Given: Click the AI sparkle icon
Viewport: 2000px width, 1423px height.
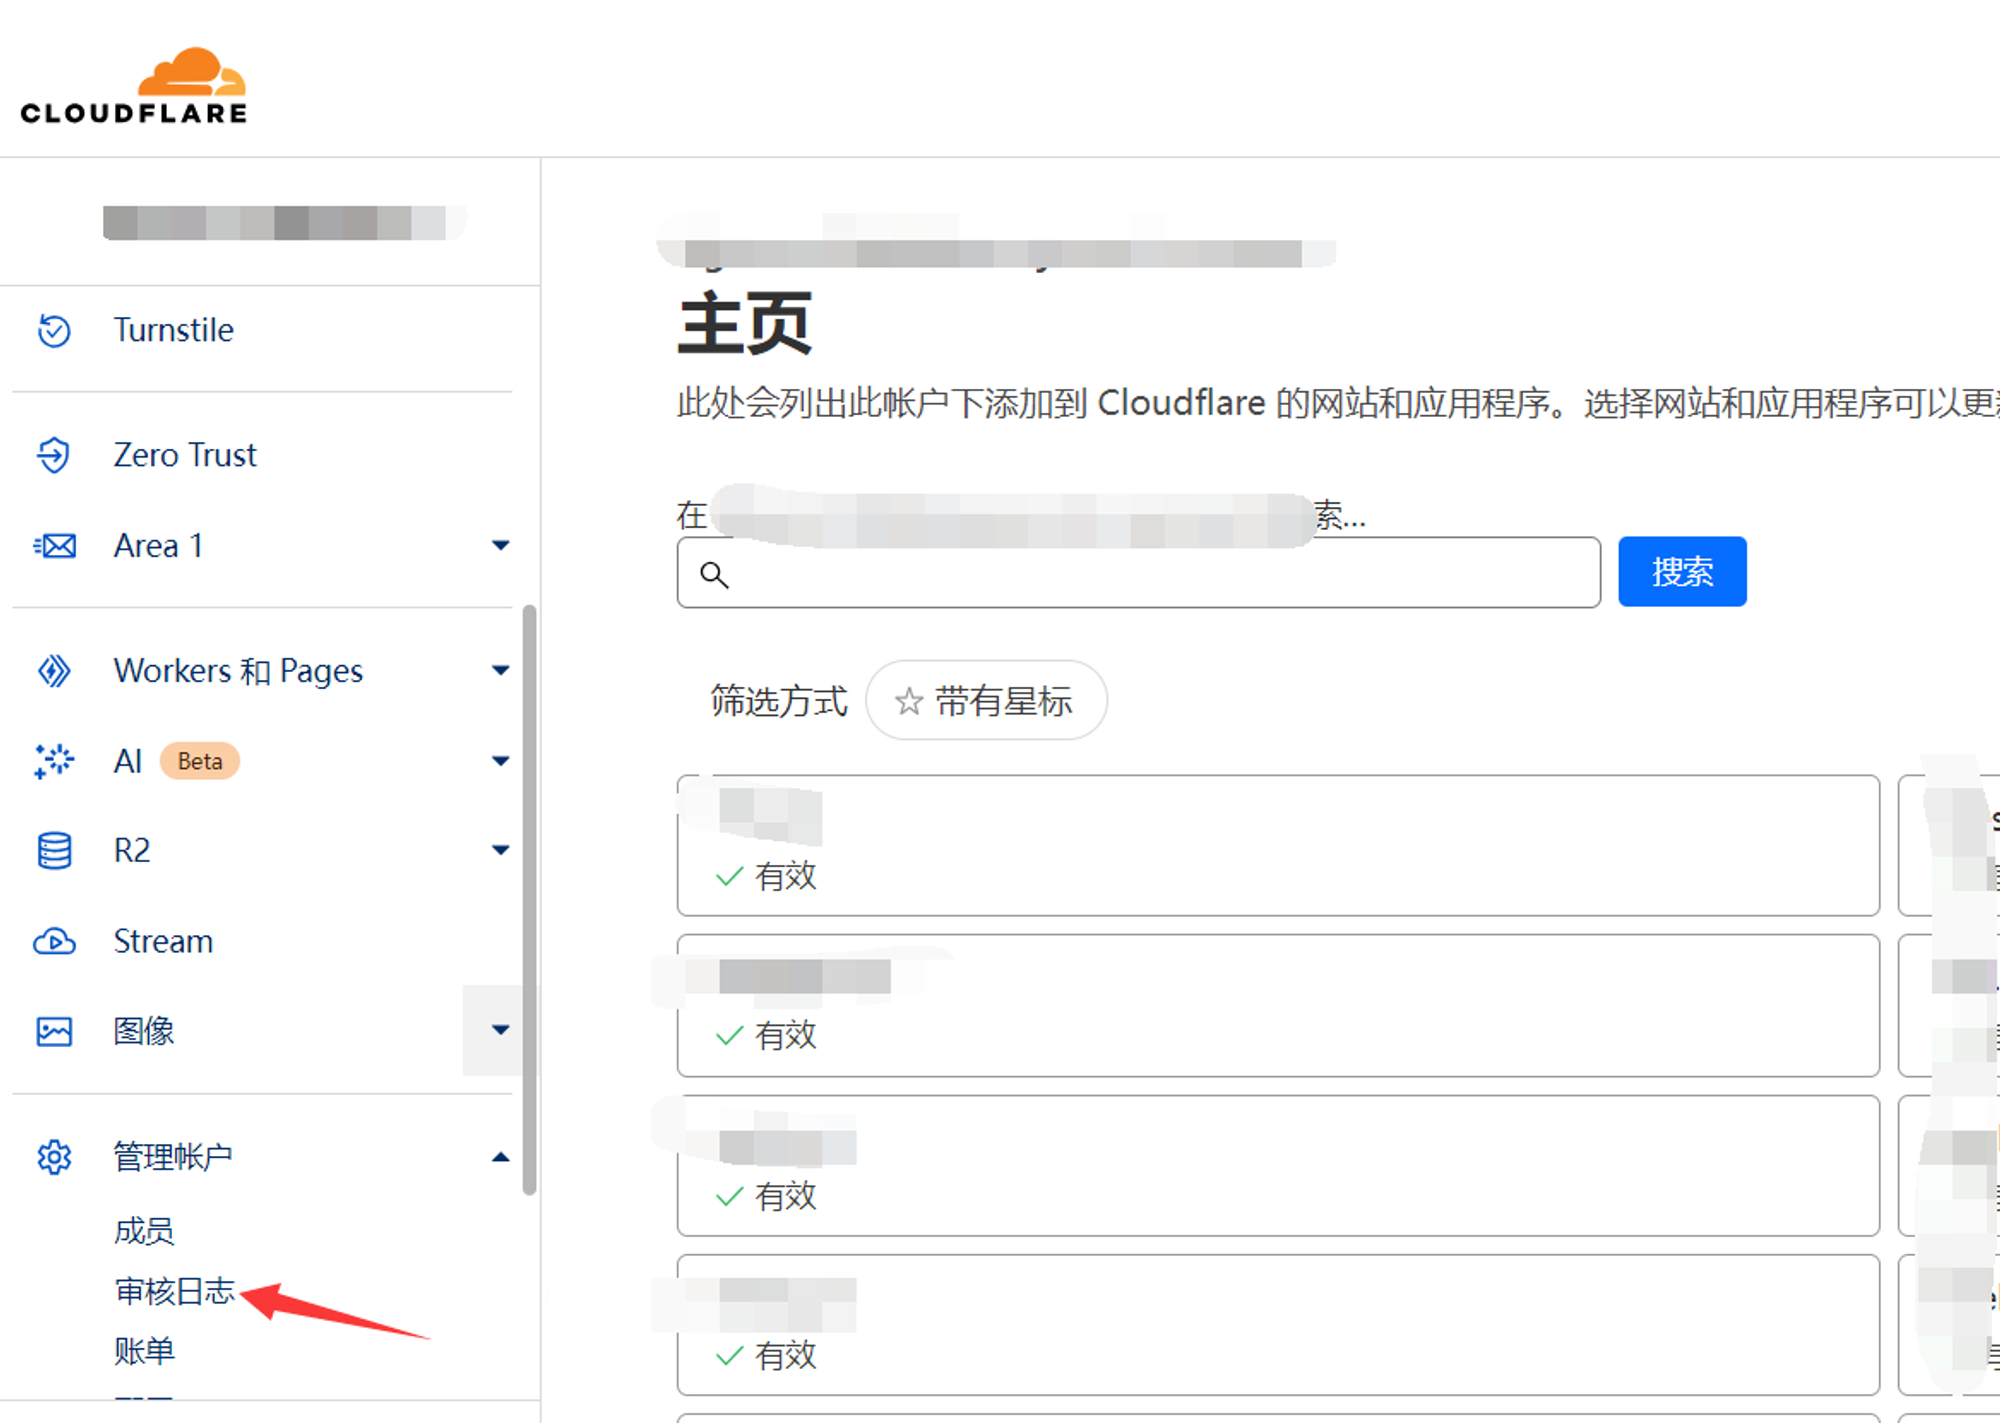Looking at the screenshot, I should coord(54,761).
